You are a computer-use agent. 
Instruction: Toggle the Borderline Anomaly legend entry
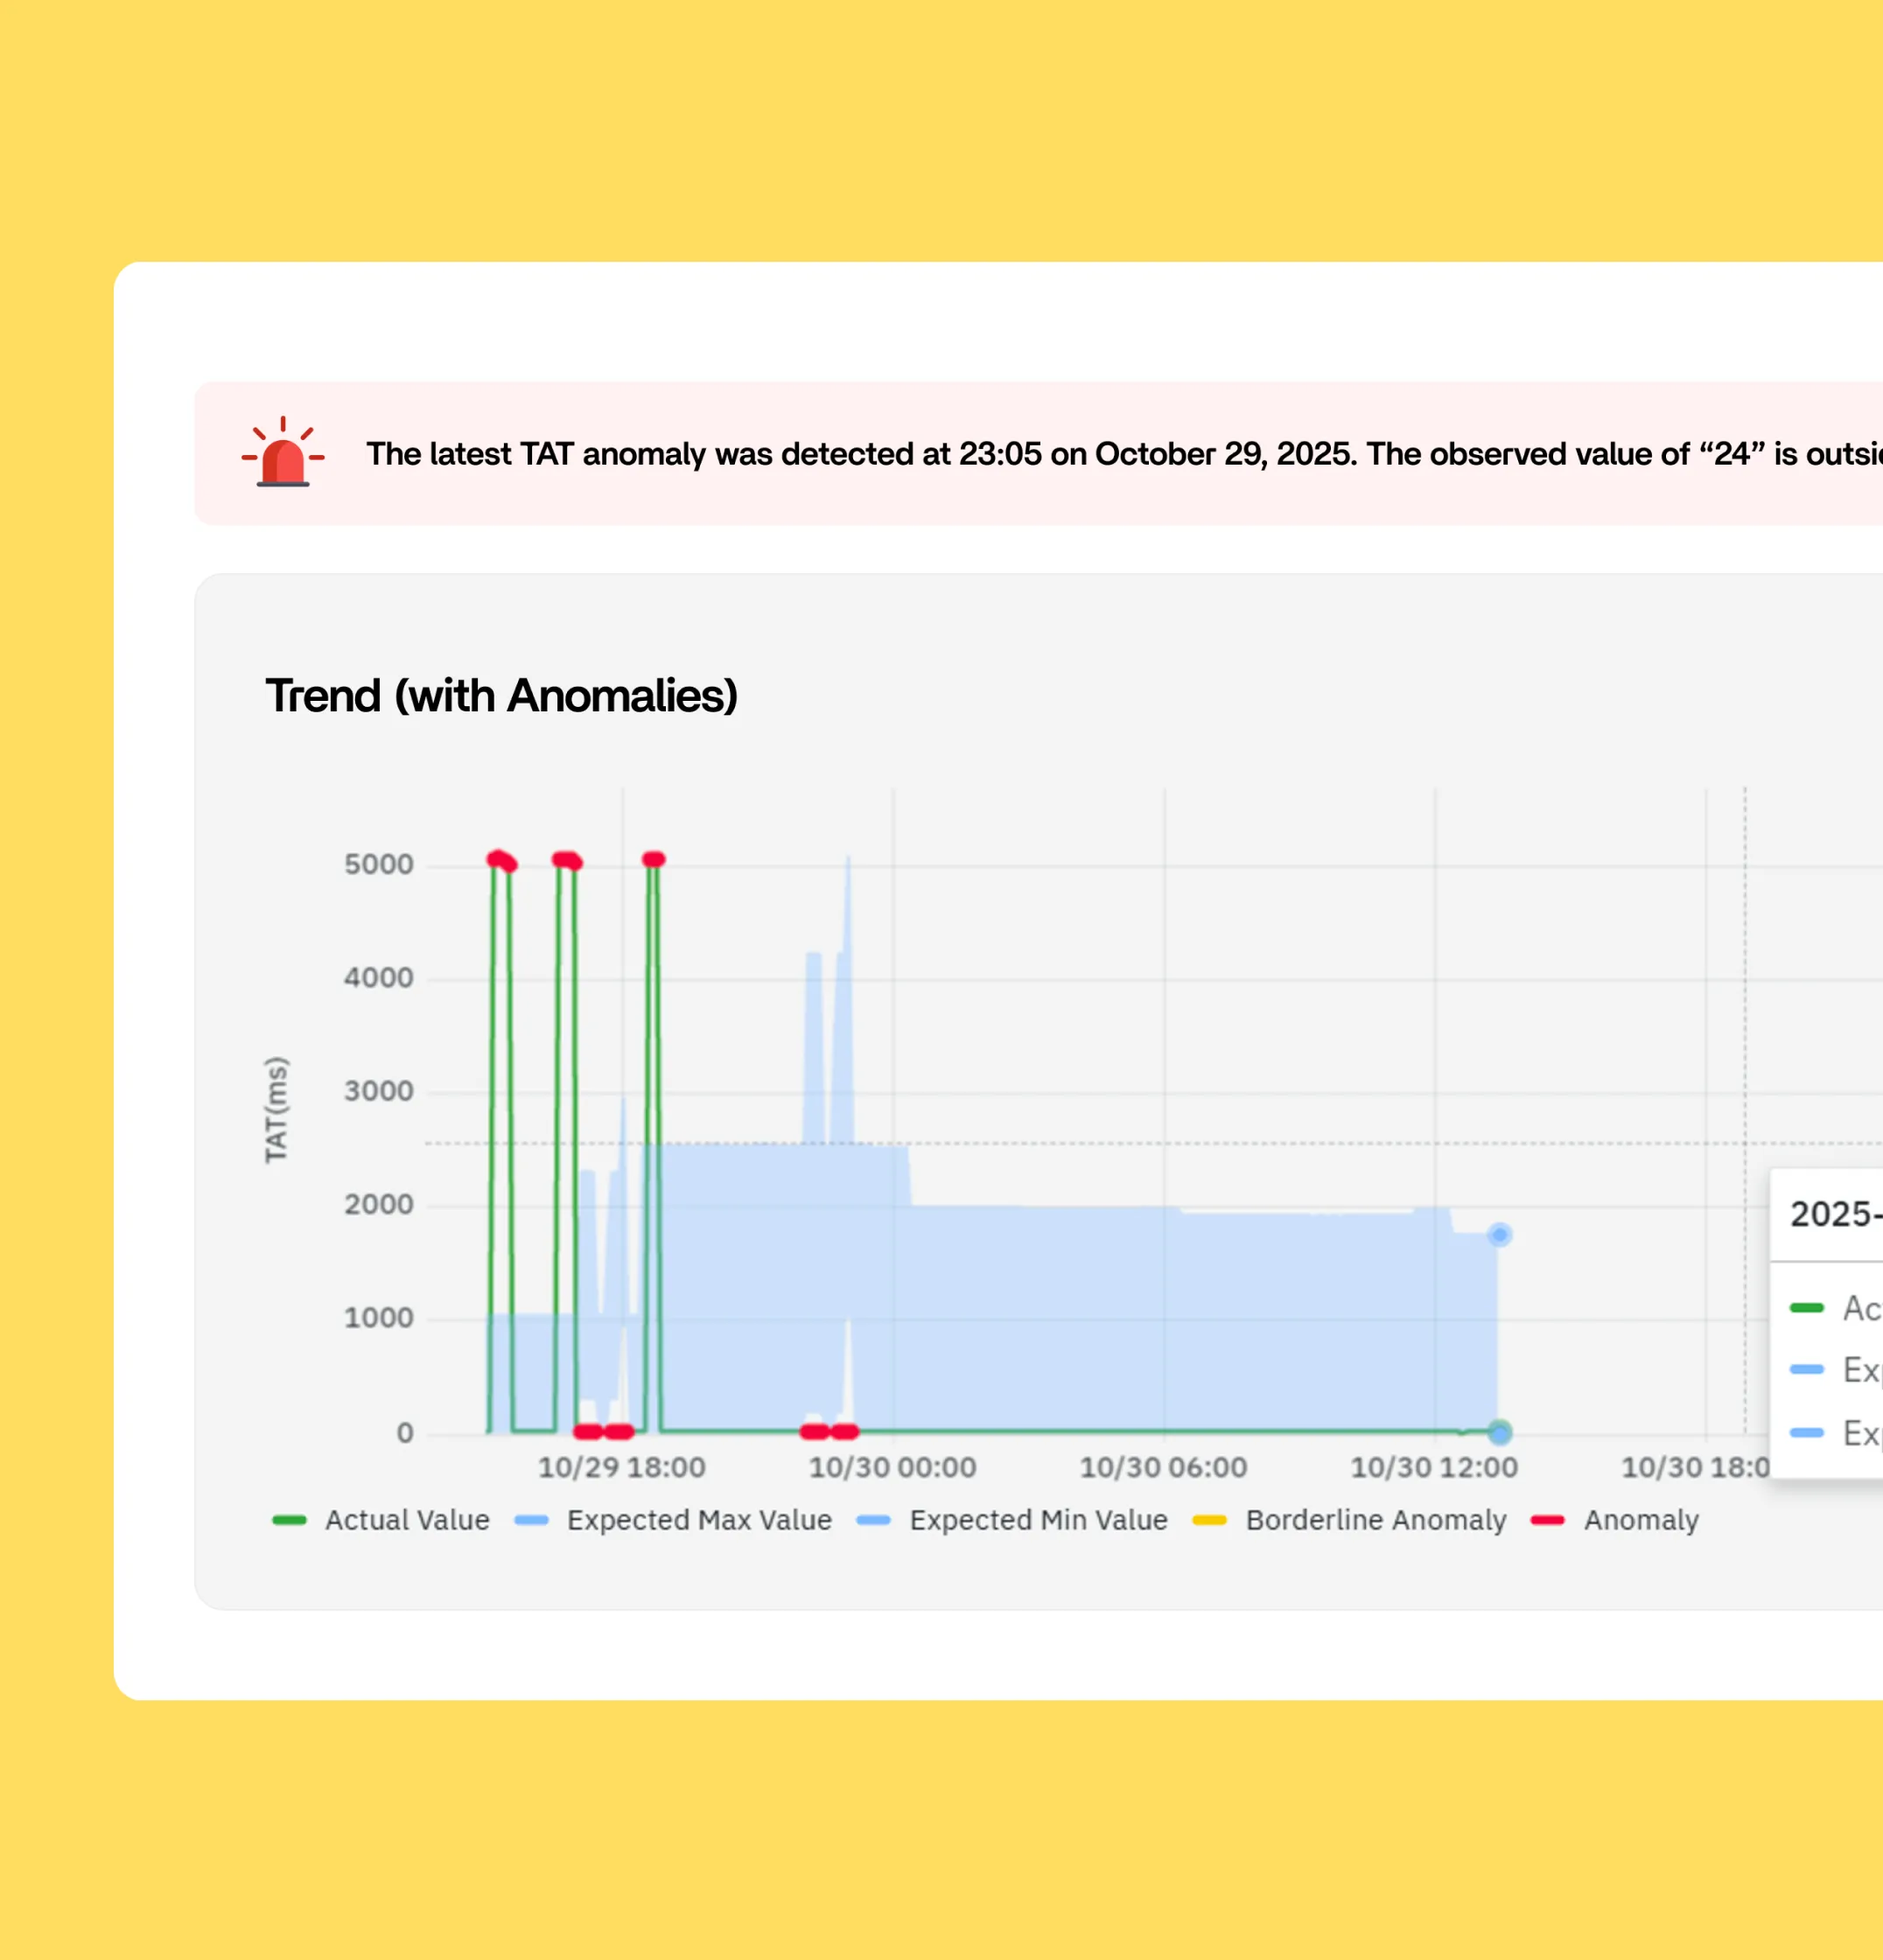click(1375, 1520)
